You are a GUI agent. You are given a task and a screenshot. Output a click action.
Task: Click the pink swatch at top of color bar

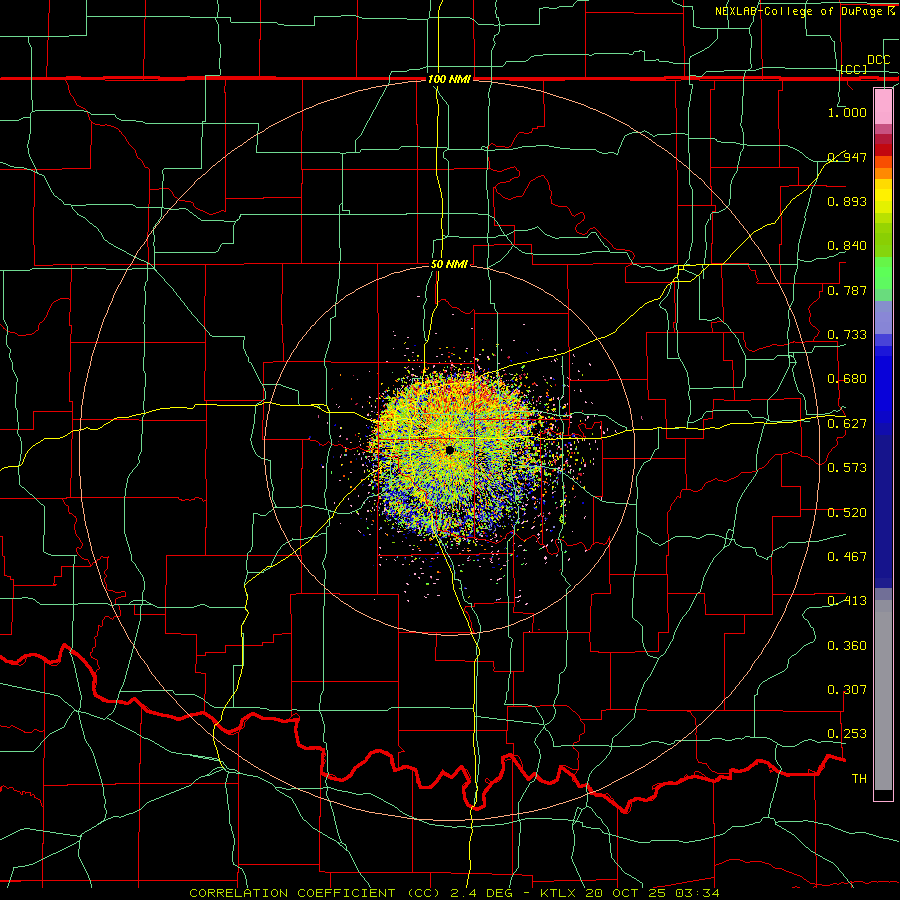click(x=883, y=107)
